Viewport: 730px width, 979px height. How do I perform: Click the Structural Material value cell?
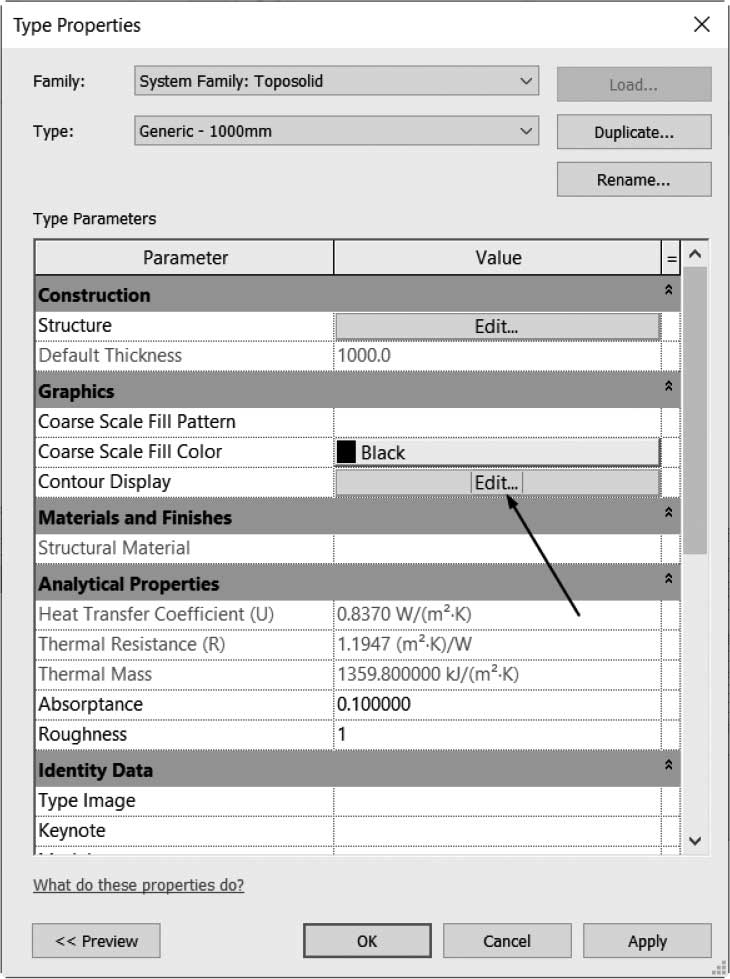498,548
